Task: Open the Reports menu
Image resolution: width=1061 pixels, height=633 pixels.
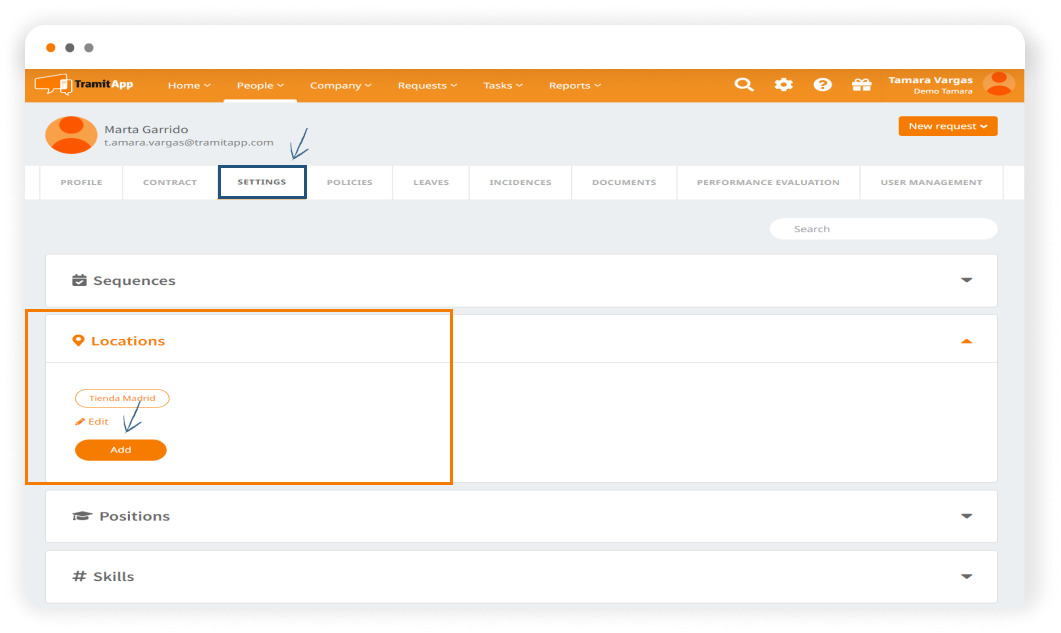Action: 573,85
